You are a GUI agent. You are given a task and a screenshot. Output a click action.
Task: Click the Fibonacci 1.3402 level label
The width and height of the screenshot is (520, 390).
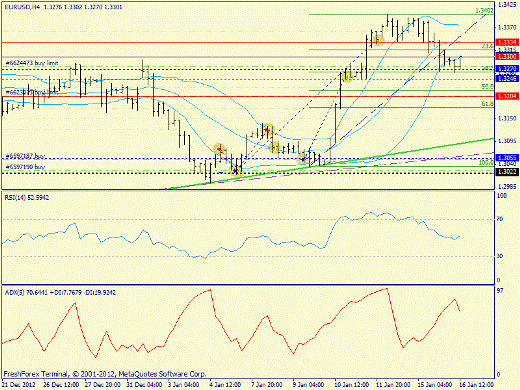tap(484, 11)
